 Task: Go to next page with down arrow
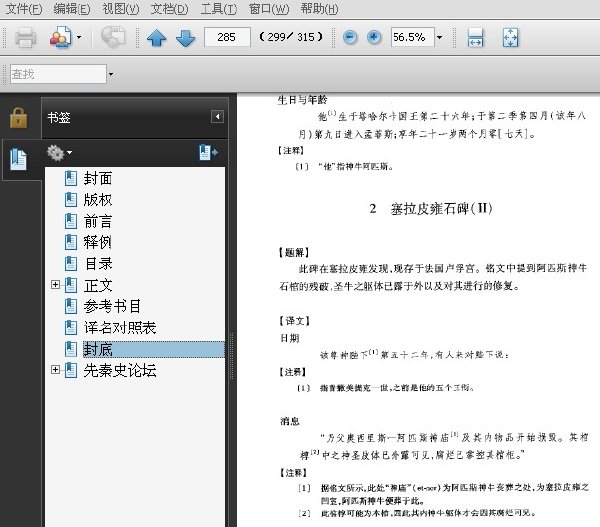click(186, 38)
